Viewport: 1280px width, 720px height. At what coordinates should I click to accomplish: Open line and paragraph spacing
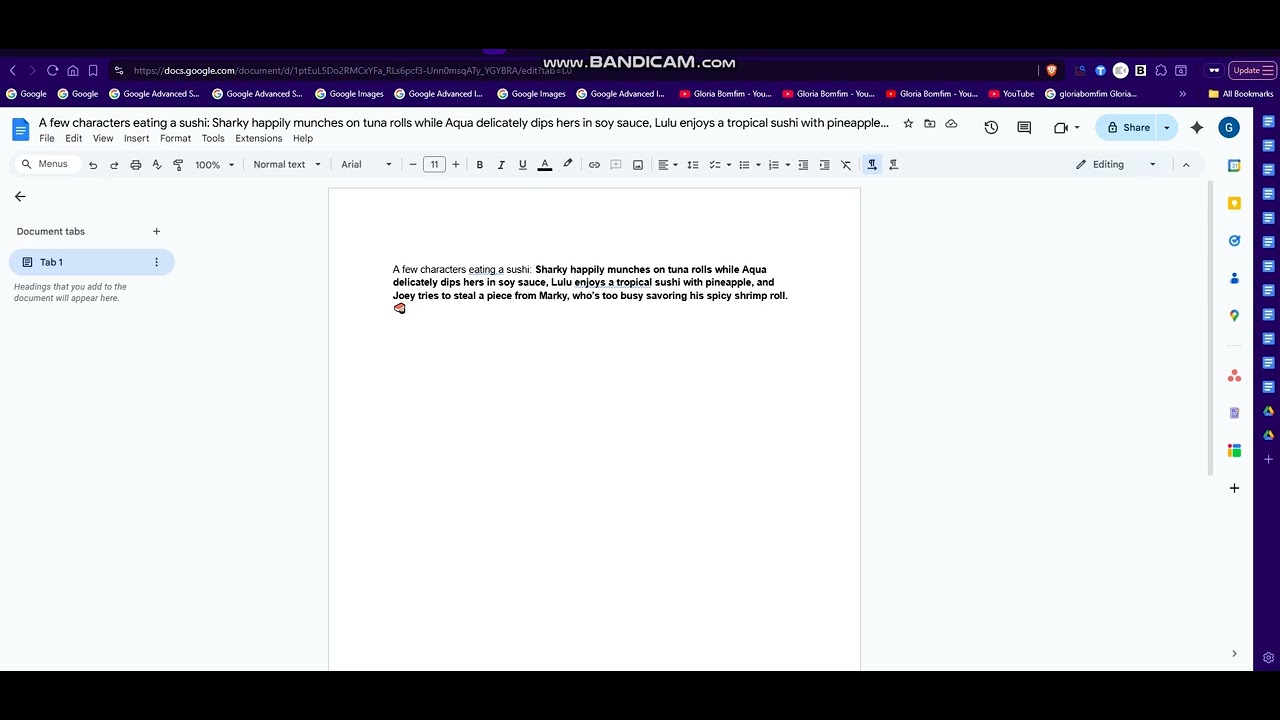[693, 165]
